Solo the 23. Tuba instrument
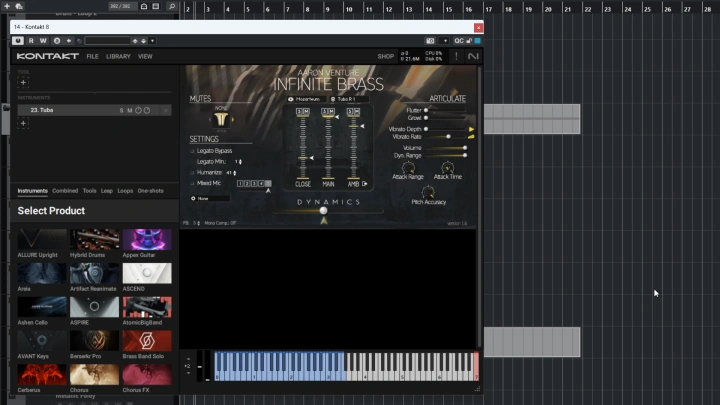This screenshot has width=720, height=405. (x=122, y=110)
